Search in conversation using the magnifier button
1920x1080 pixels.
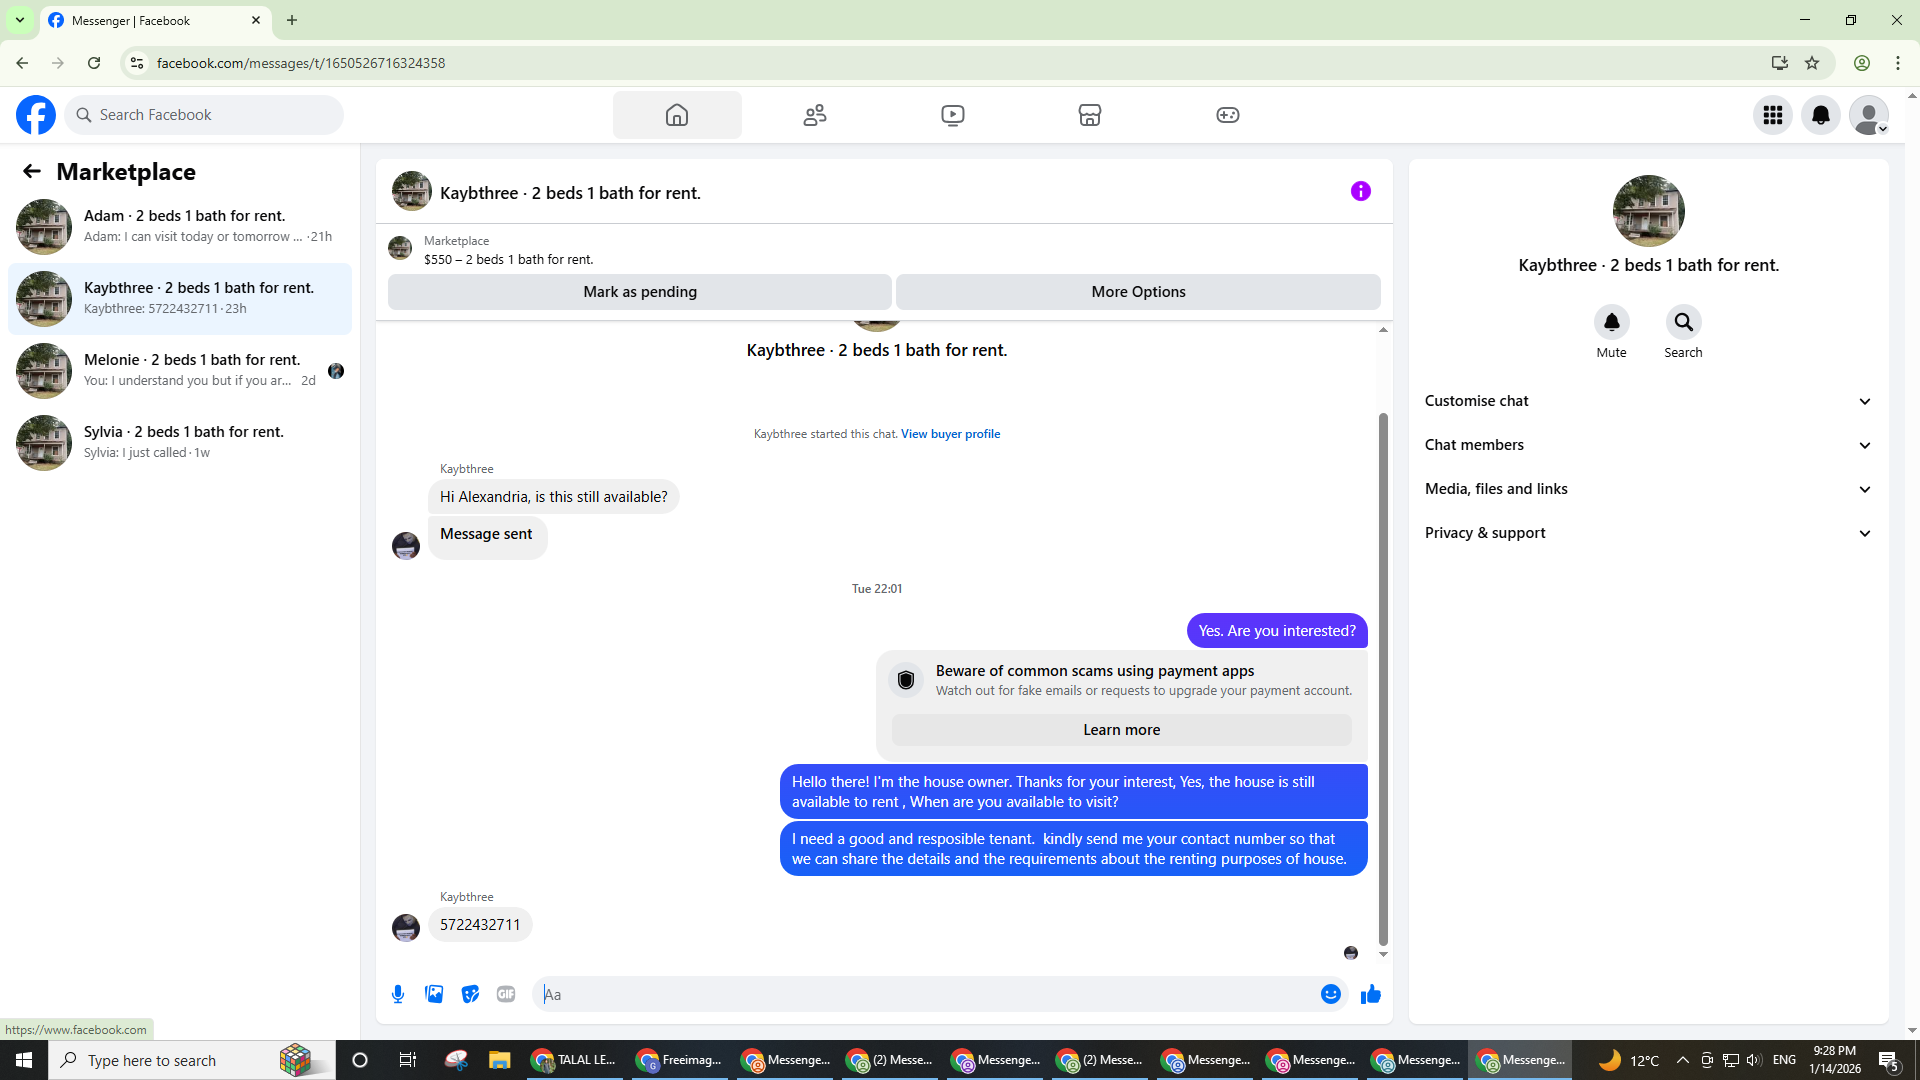[x=1683, y=322]
